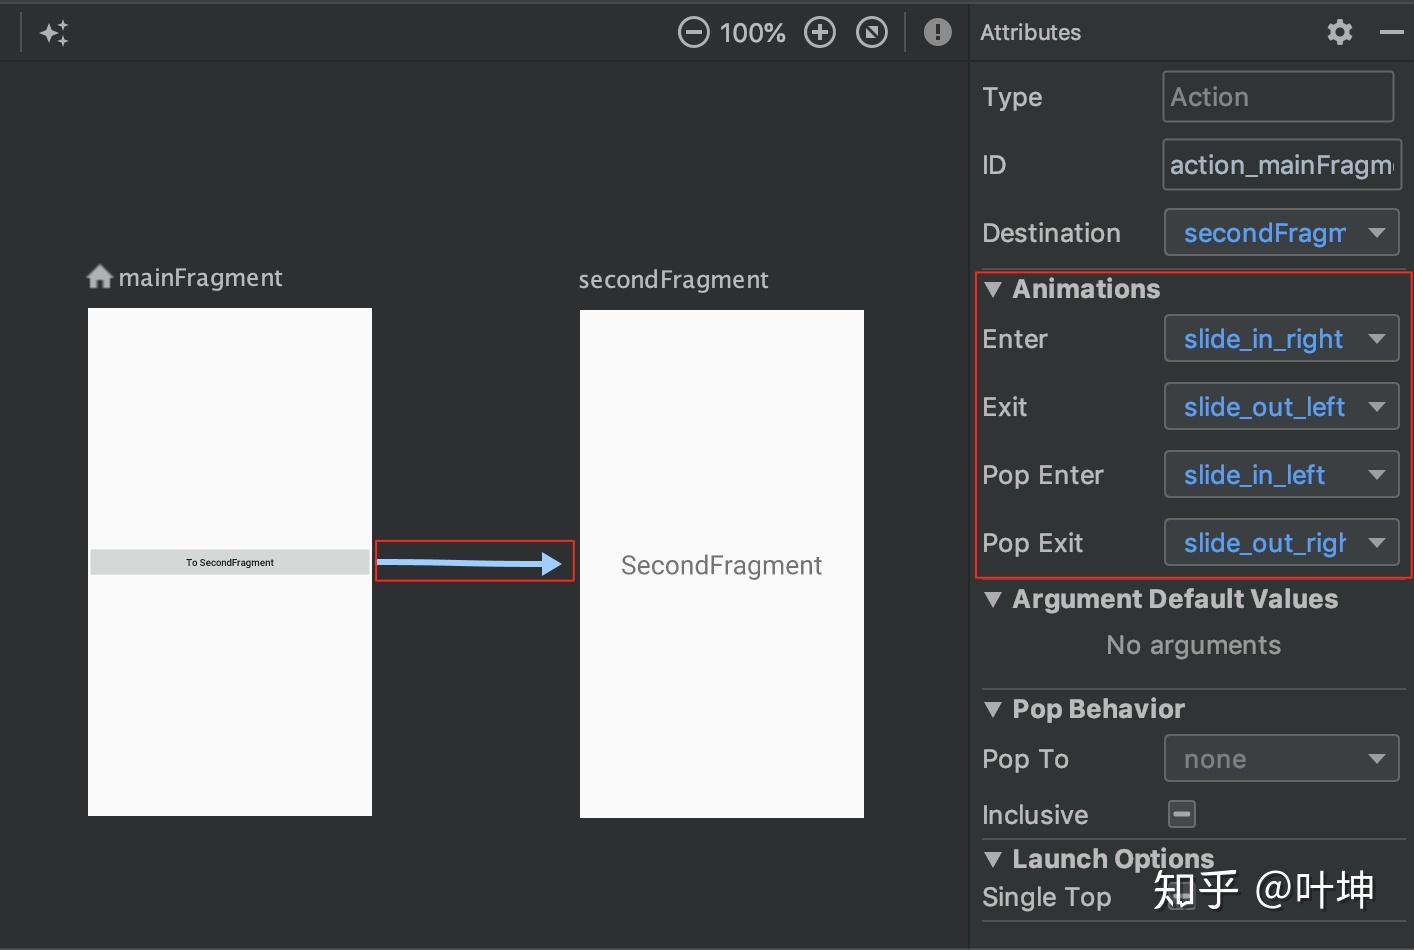
Task: Collapse the Animations section
Action: click(x=993, y=289)
